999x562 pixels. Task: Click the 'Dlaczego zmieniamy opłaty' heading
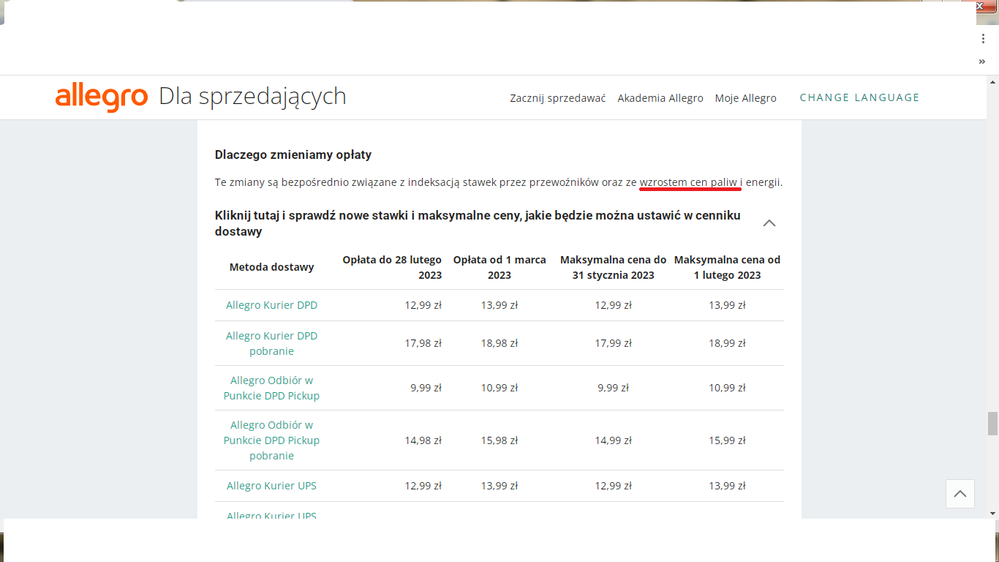[293, 155]
